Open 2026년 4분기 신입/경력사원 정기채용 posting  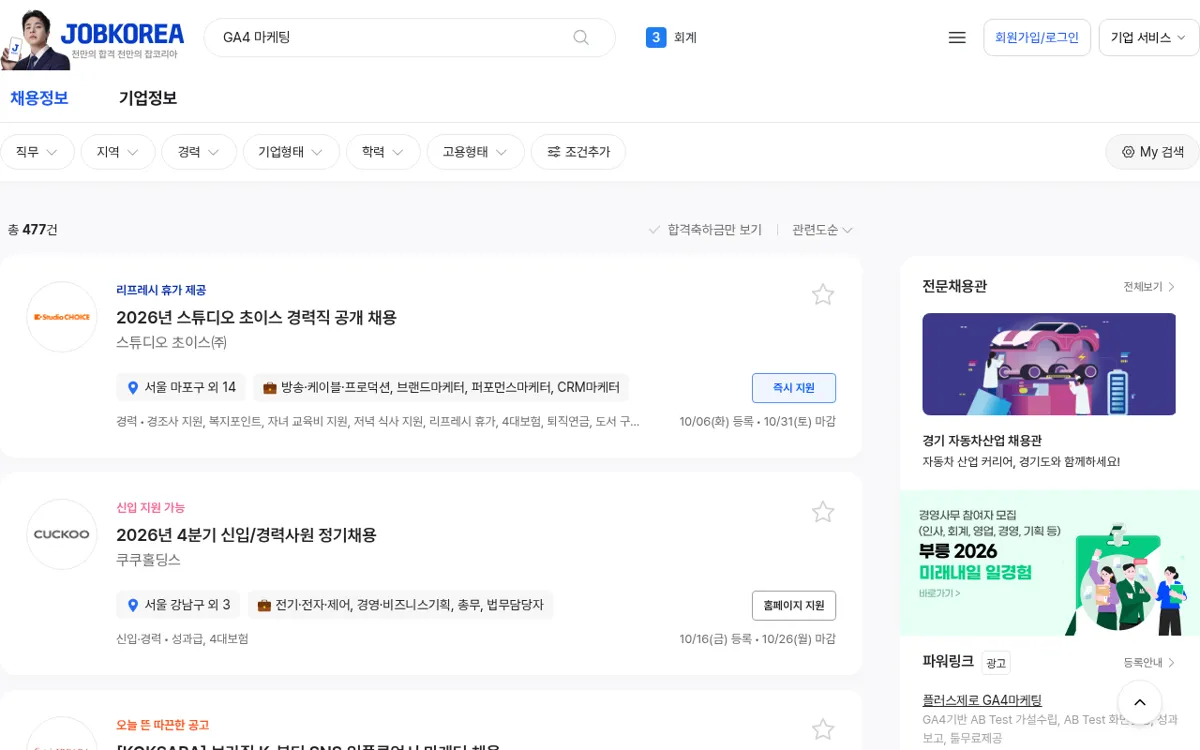coord(246,535)
